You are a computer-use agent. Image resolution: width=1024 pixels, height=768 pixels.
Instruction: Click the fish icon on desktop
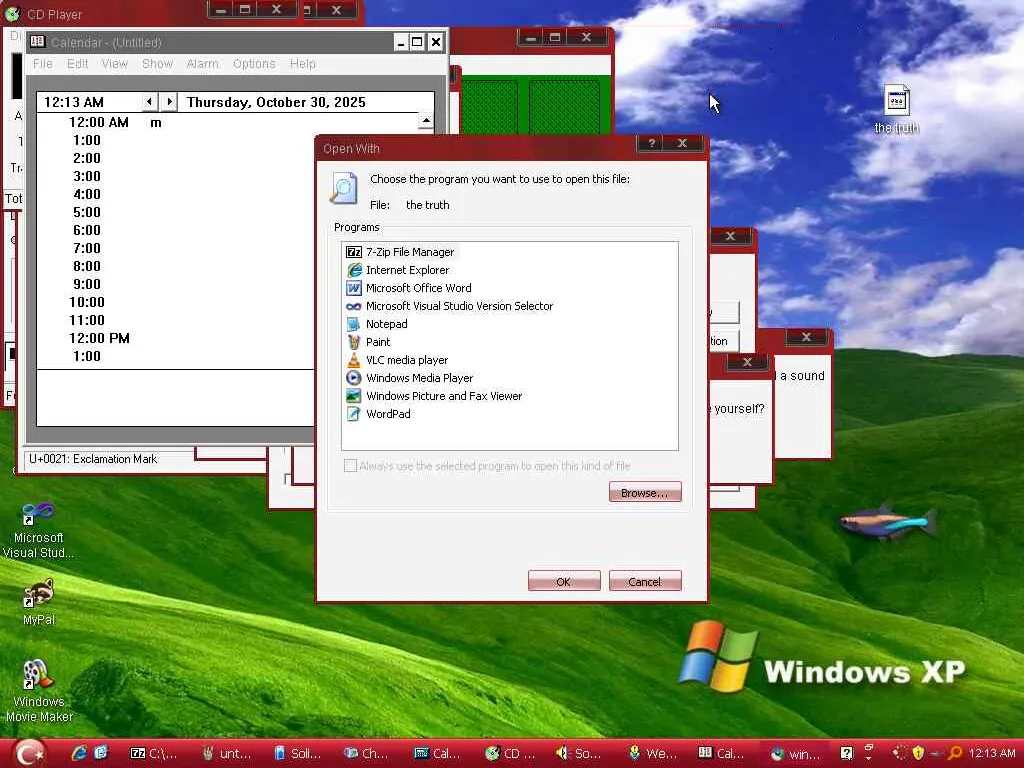pyautogui.click(x=887, y=521)
